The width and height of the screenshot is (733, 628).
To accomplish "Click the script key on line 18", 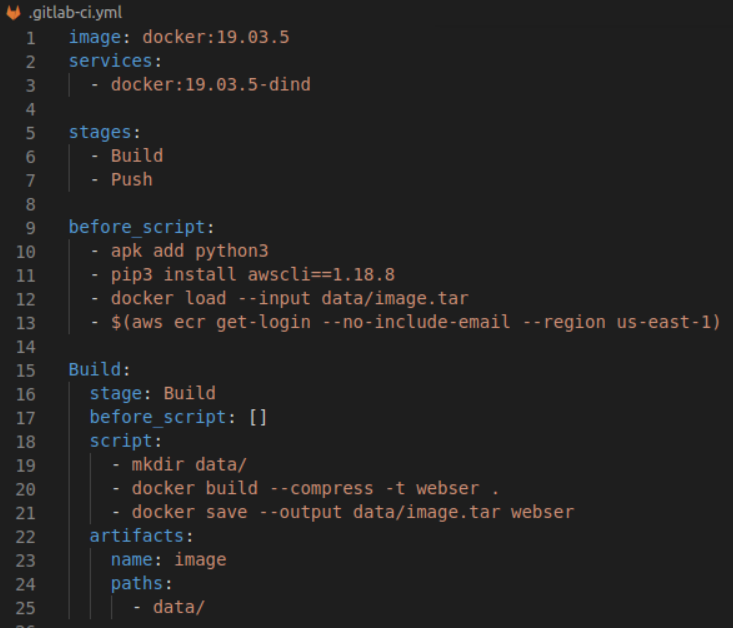I will point(121,441).
